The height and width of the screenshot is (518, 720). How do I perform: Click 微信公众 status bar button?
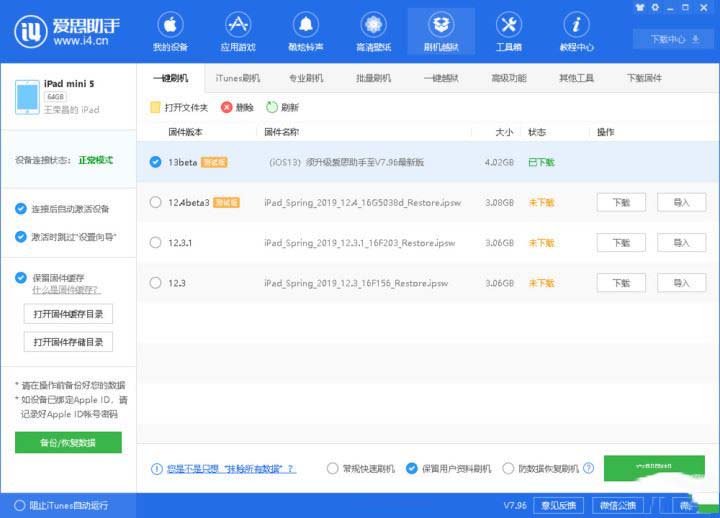point(618,506)
